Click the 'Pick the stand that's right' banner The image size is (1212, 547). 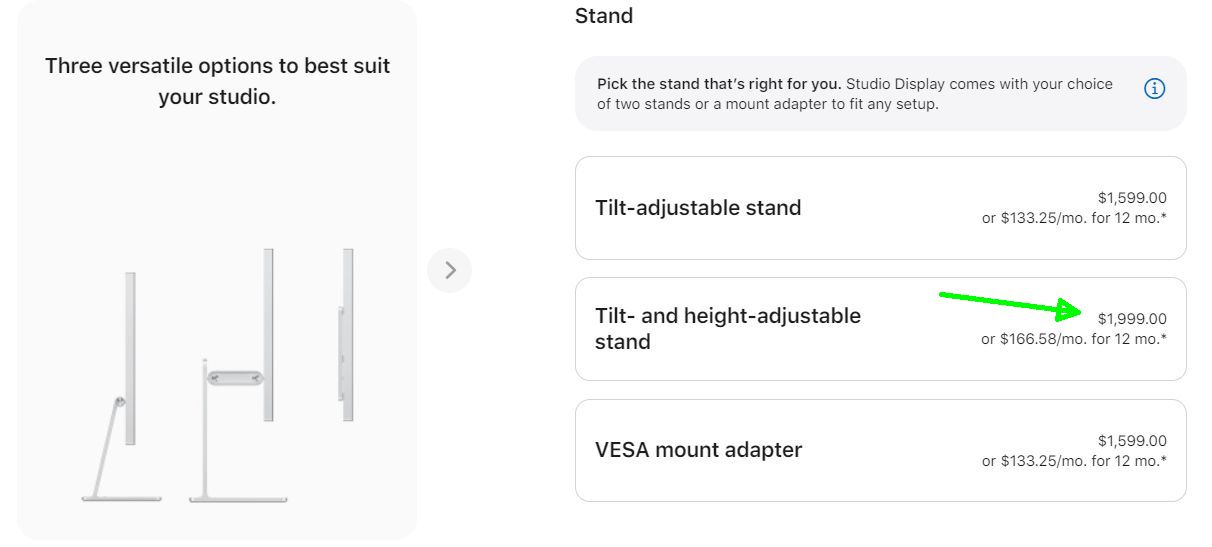pos(880,94)
